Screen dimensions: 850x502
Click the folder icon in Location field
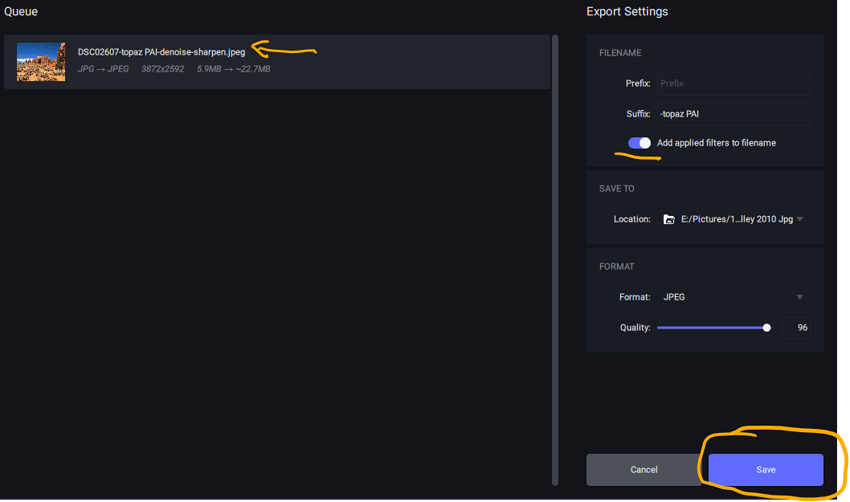(669, 219)
